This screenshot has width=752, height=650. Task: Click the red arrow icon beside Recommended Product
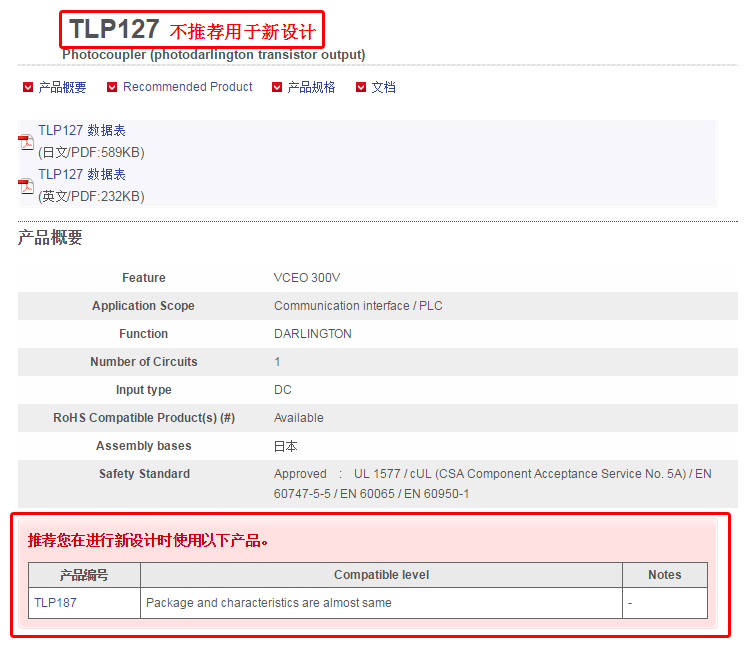pyautogui.click(x=112, y=87)
